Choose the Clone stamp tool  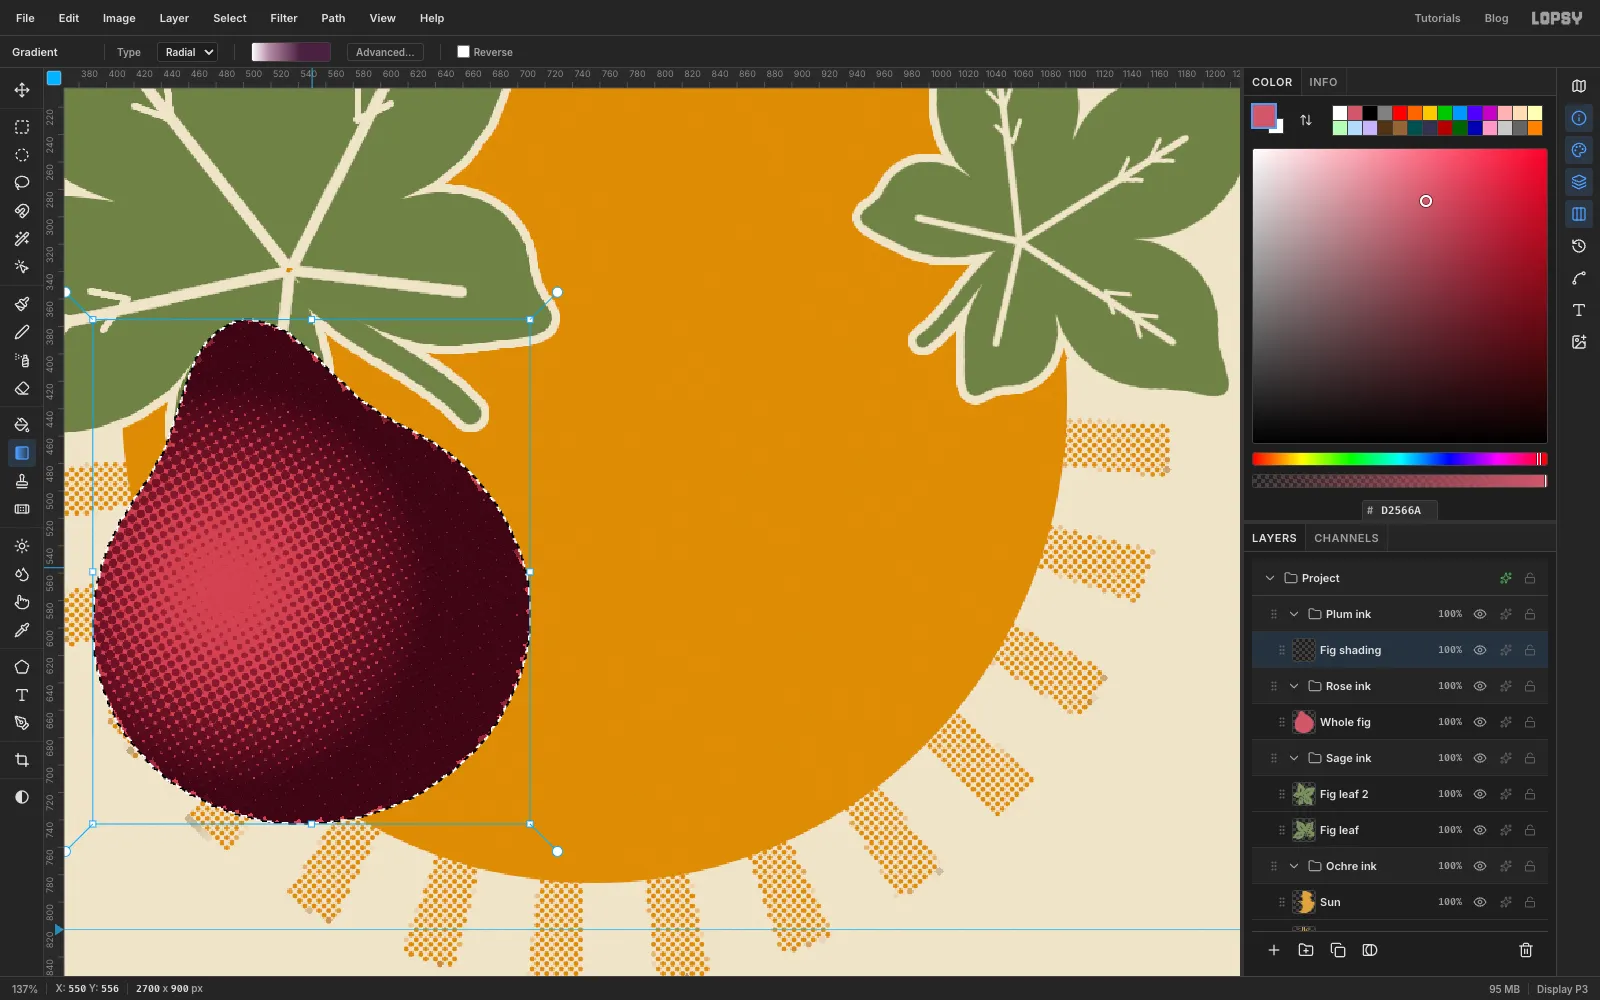coord(22,481)
